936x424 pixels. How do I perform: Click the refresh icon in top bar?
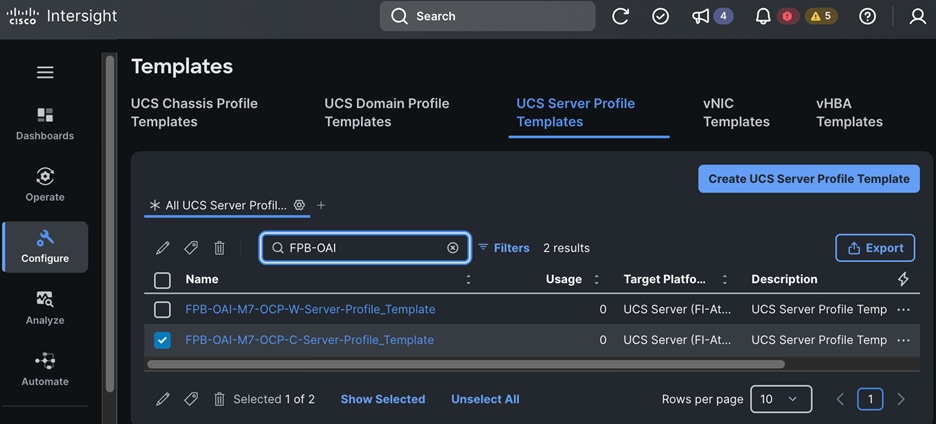point(620,16)
